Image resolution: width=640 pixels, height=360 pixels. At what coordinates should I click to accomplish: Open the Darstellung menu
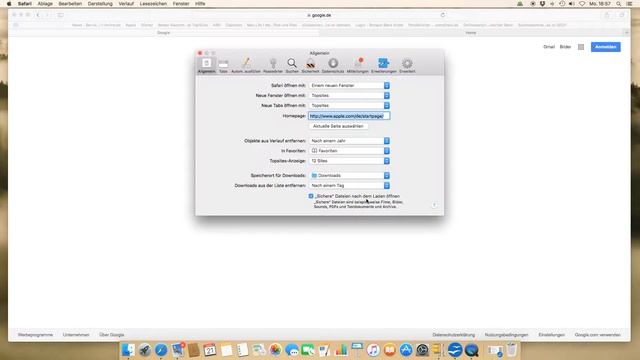[100, 4]
